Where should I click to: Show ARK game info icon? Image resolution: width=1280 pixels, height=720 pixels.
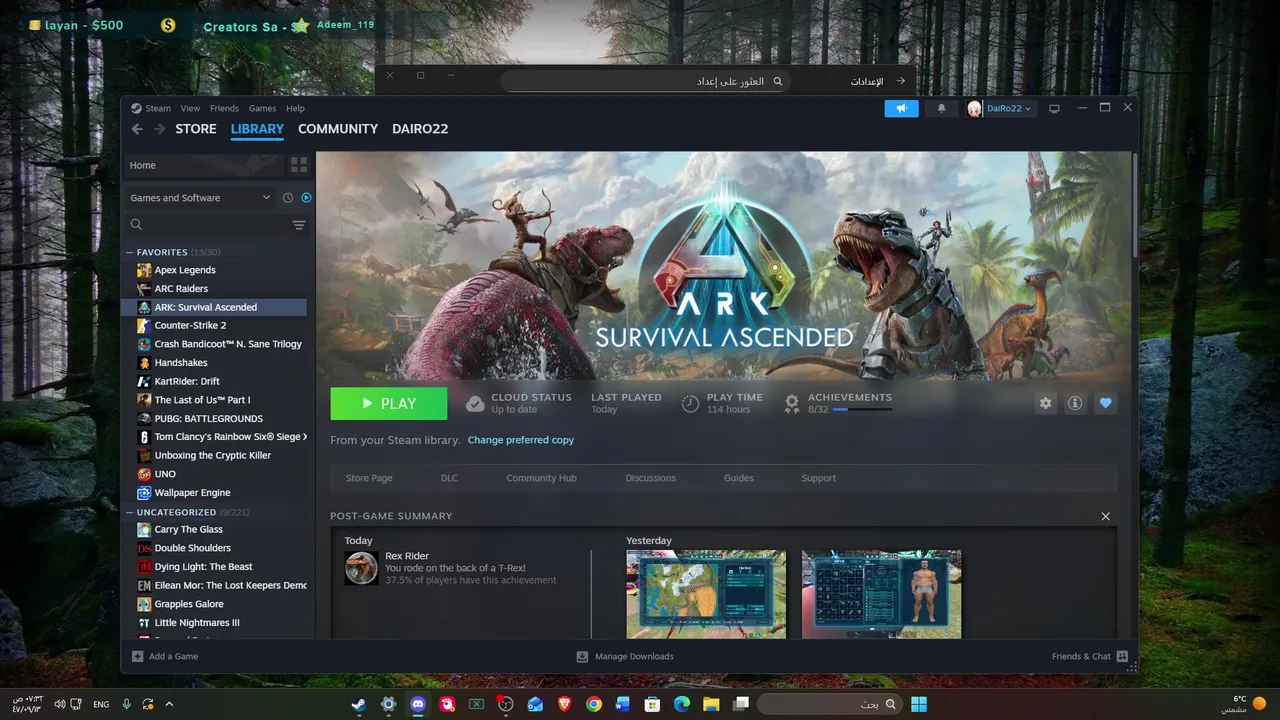click(x=1075, y=403)
